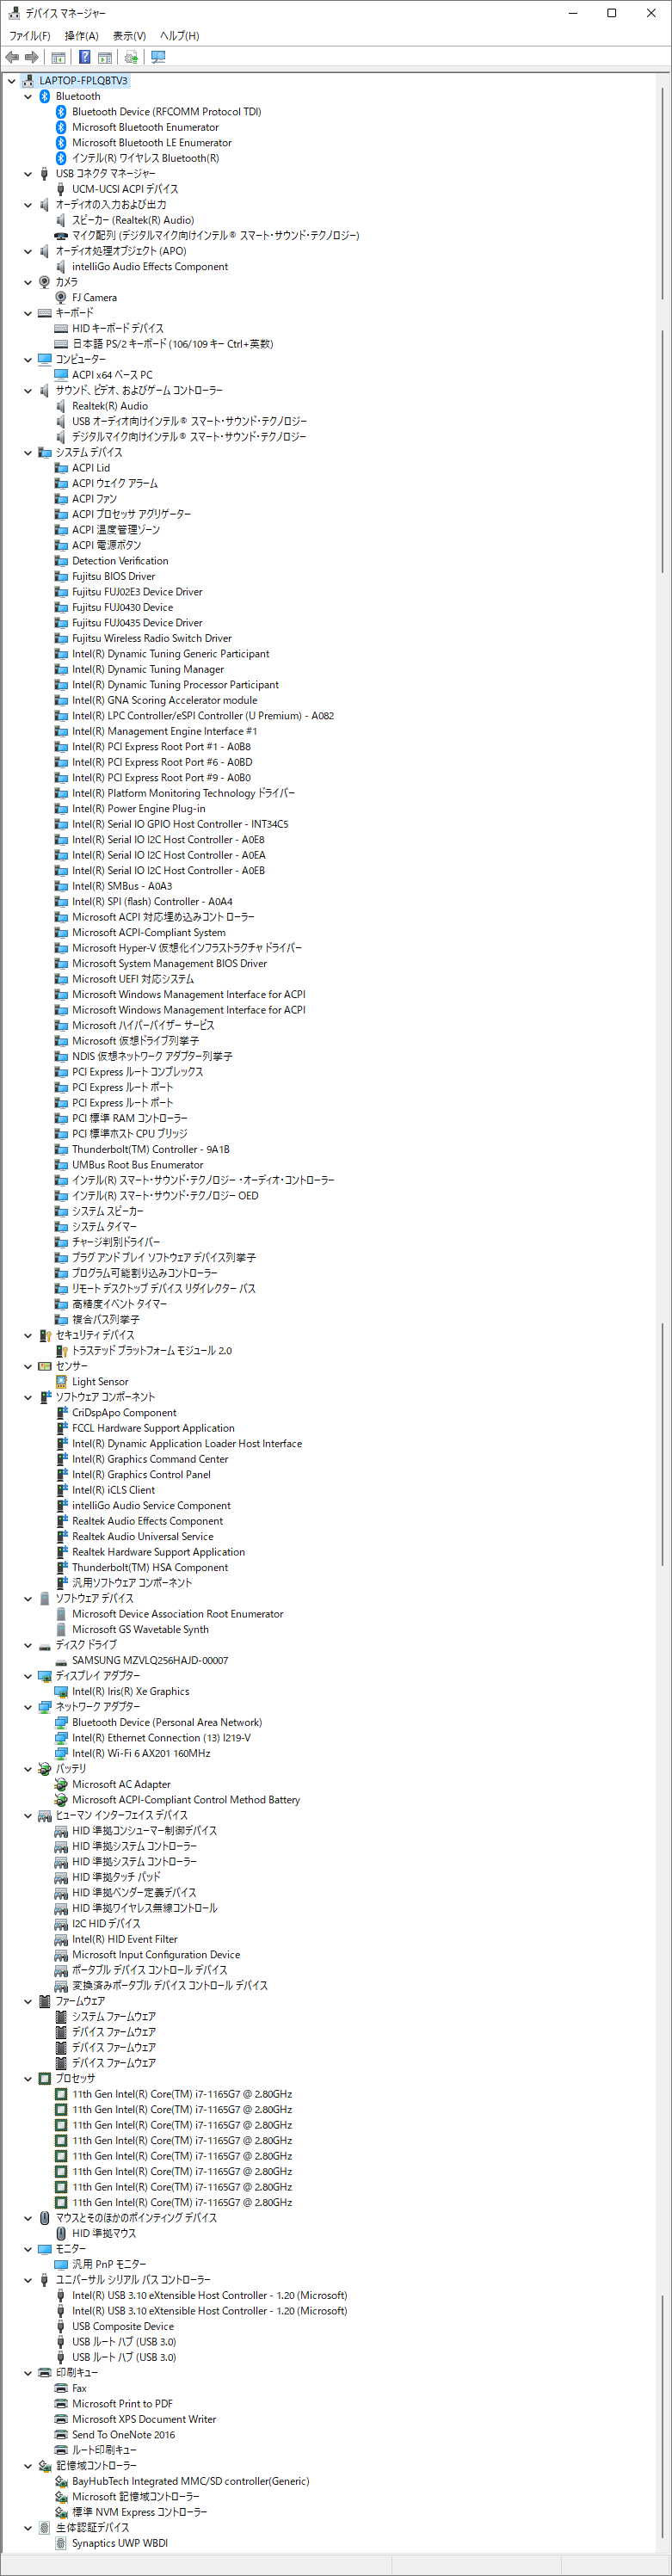The width and height of the screenshot is (672, 2576).
Task: Collapse the プロセッサ category
Action: (x=28, y=2079)
